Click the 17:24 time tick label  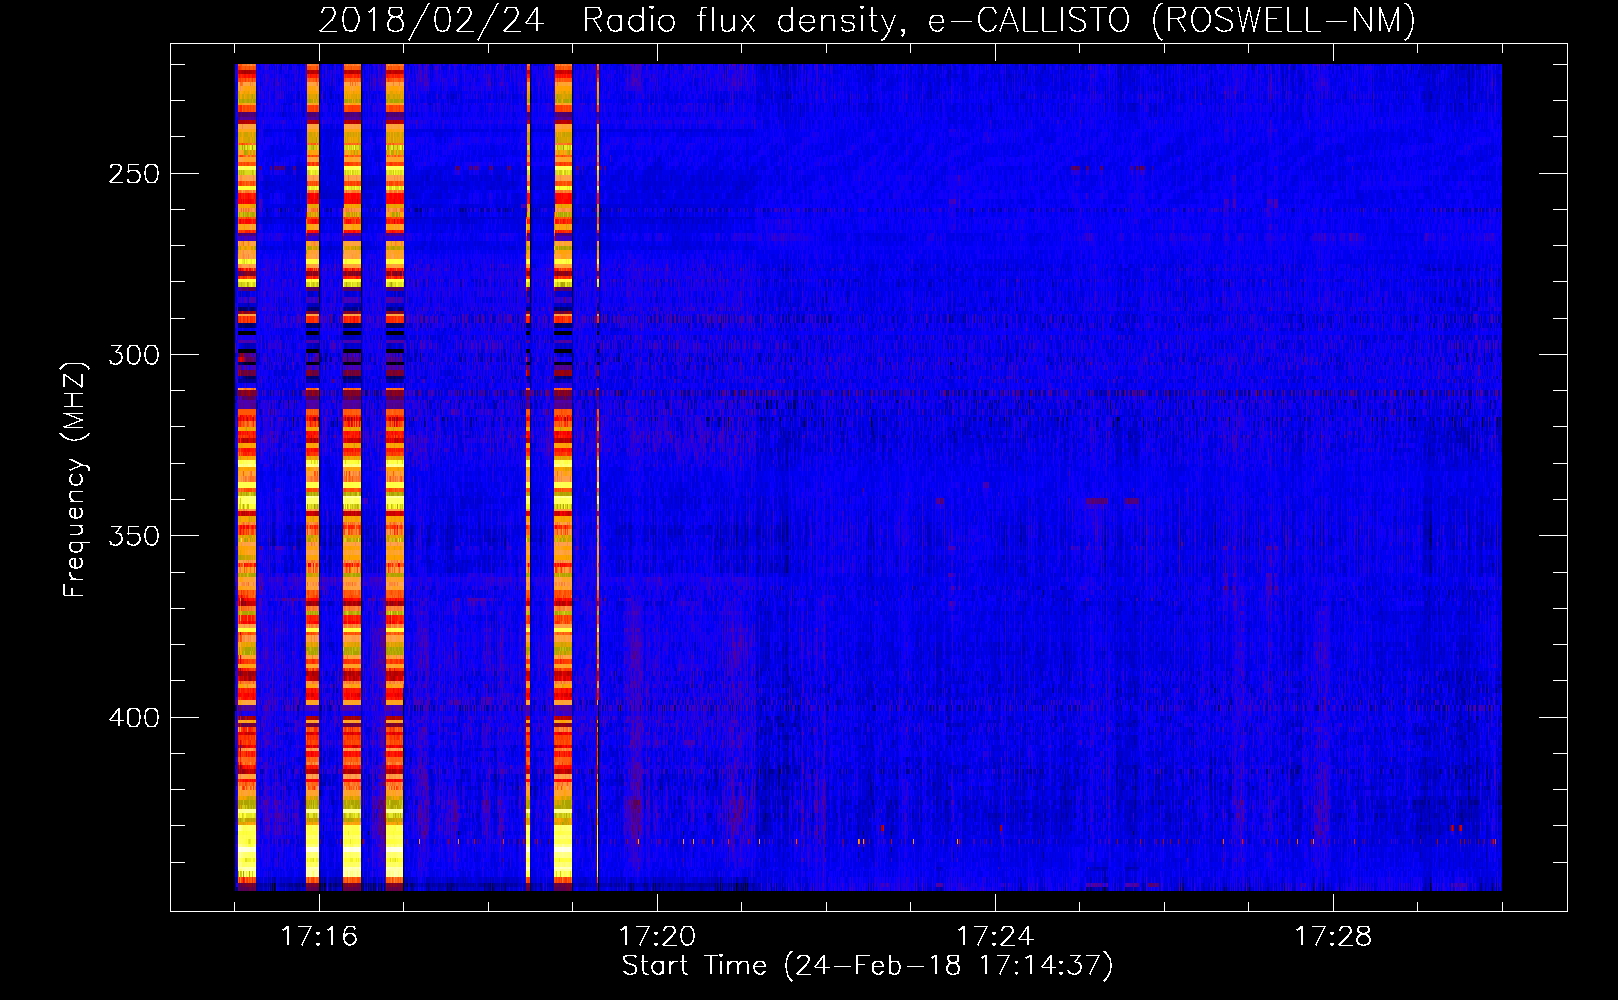[995, 936]
